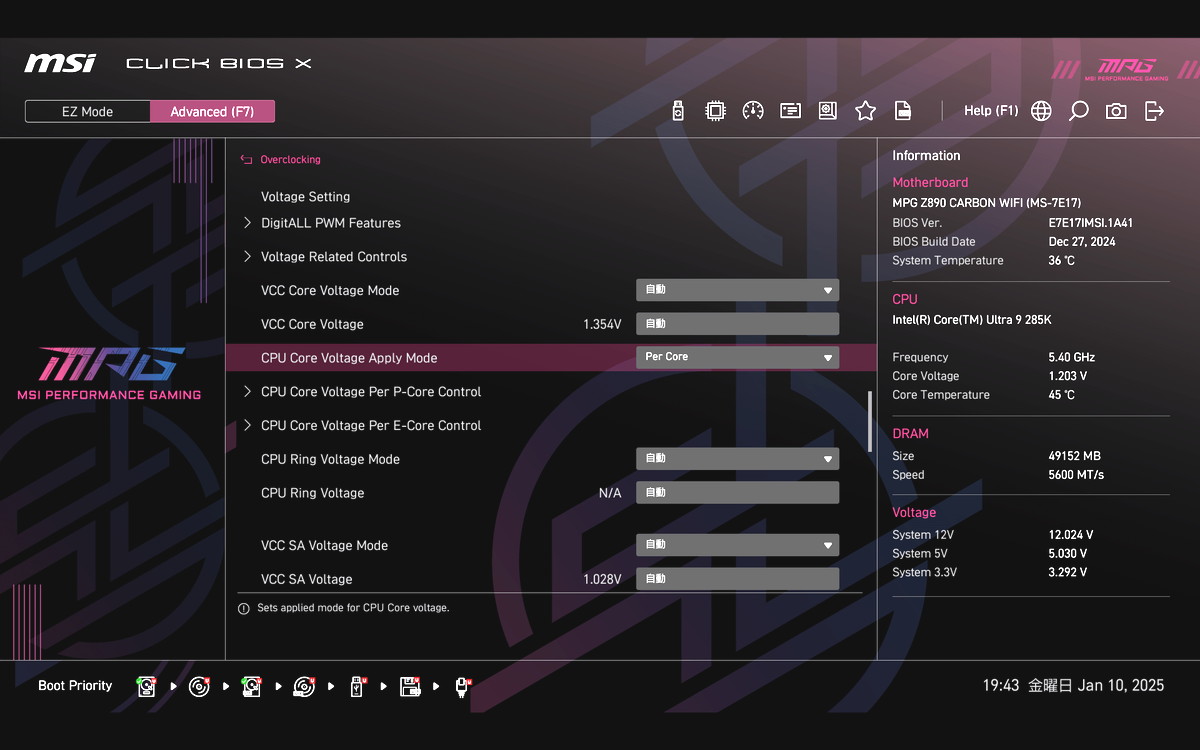Expand CPU Core Voltage Per P-Core Control
Screen dimensions: 1200x750
[x=371, y=392]
